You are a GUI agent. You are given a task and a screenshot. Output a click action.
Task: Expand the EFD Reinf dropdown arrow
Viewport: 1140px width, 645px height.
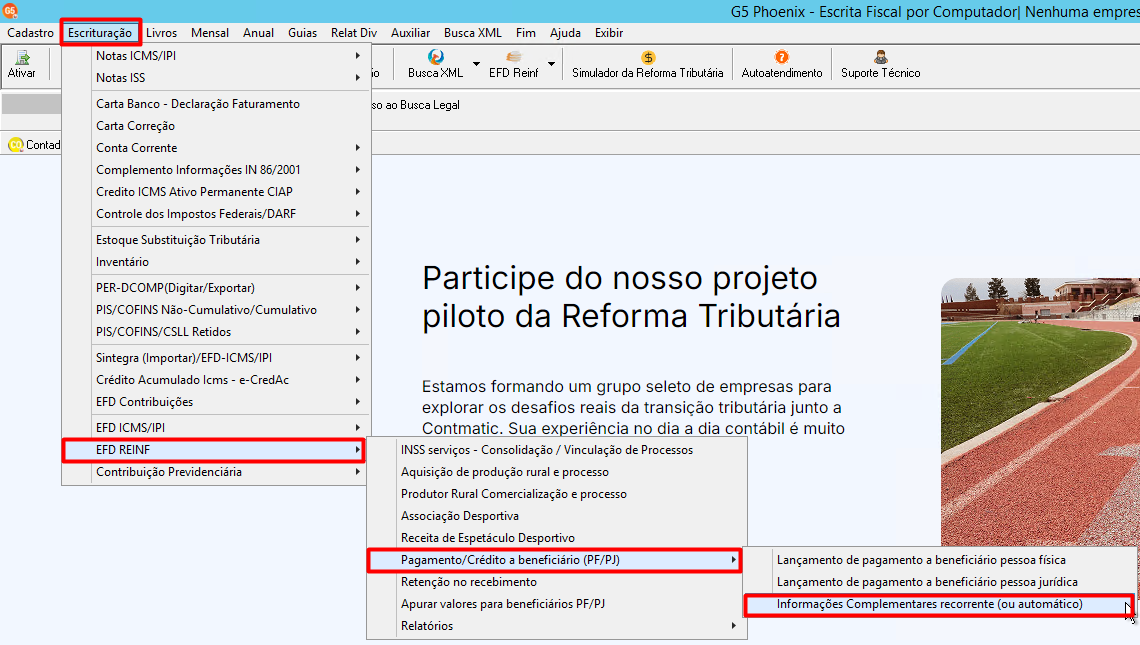[x=551, y=64]
